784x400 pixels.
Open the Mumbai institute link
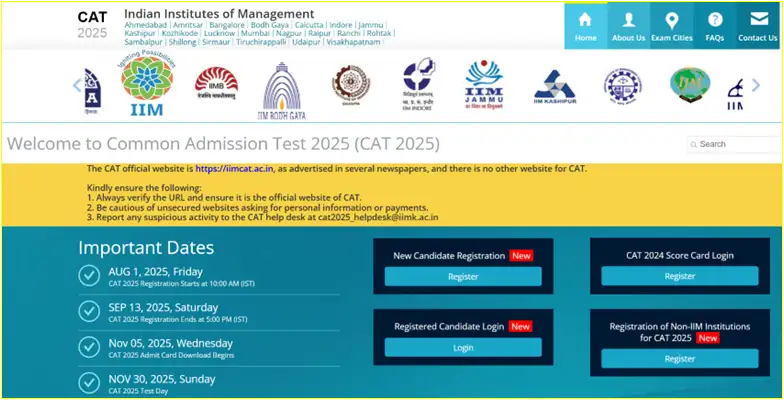256,34
